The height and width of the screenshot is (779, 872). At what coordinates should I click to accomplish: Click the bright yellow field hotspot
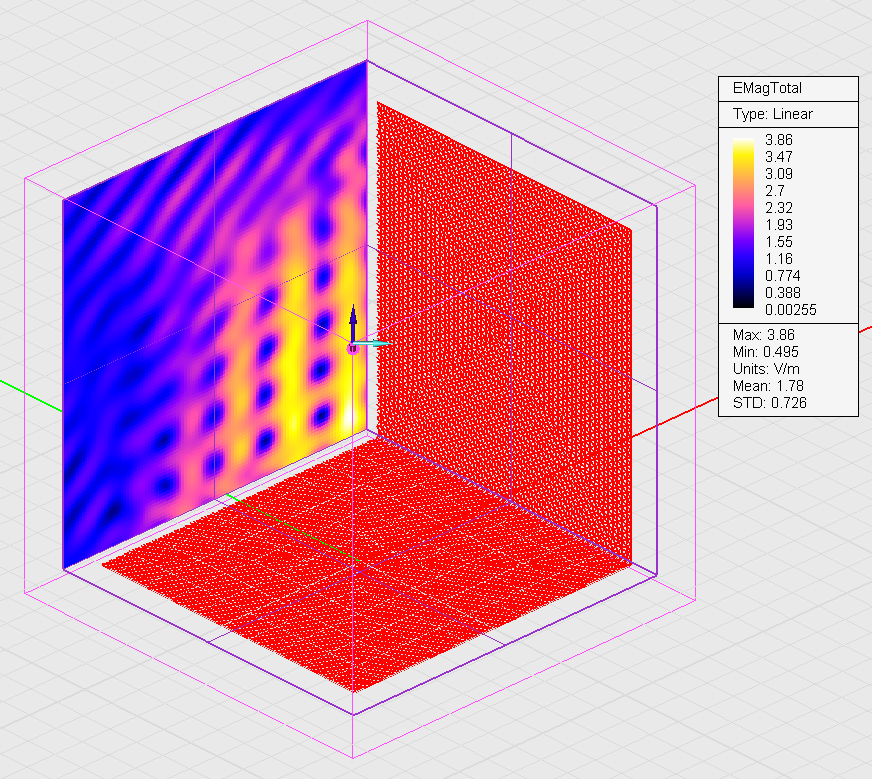(x=349, y=416)
